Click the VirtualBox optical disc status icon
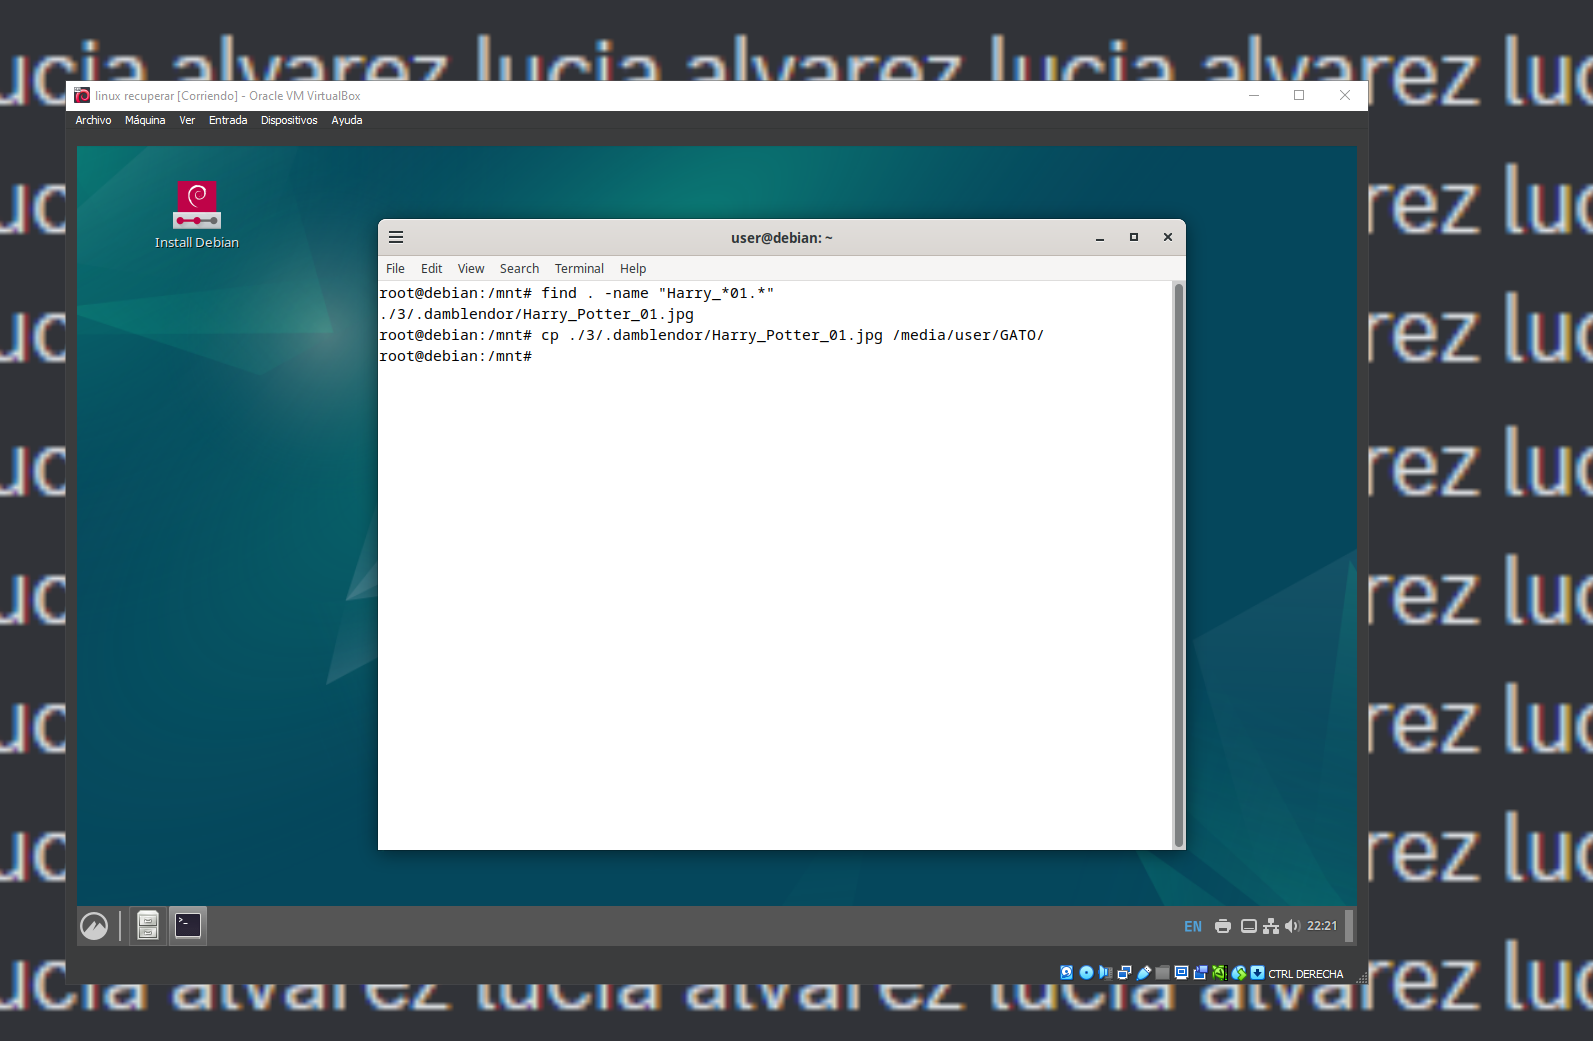This screenshot has height=1041, width=1593. [x=1086, y=973]
